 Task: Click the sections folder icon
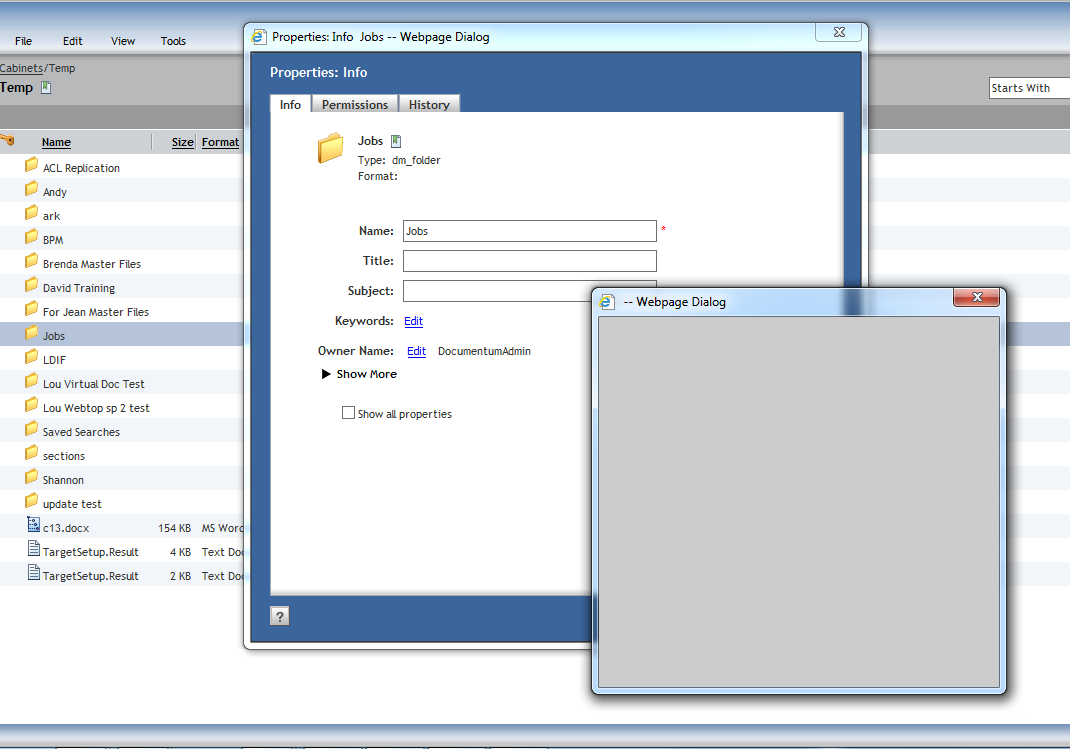pyautogui.click(x=31, y=453)
